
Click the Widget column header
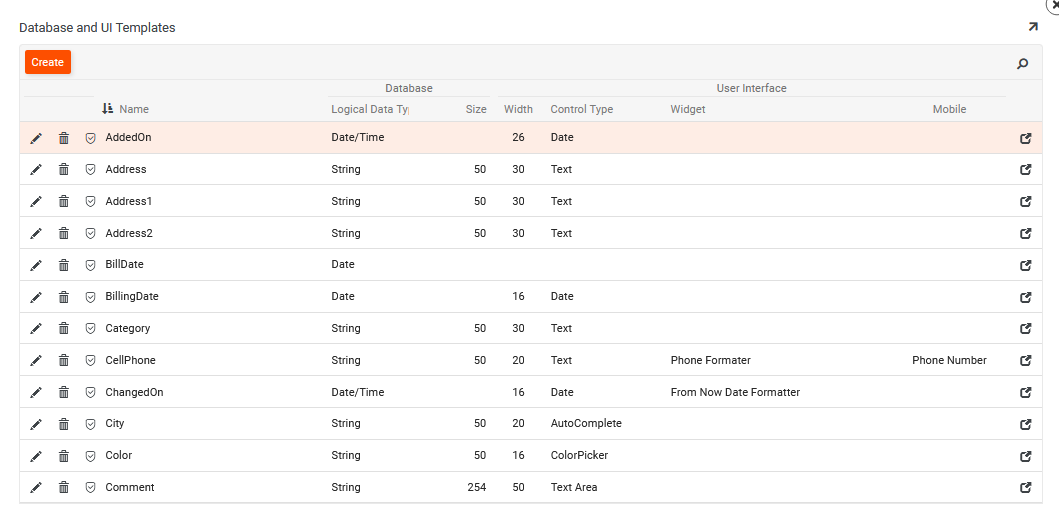[687, 109]
